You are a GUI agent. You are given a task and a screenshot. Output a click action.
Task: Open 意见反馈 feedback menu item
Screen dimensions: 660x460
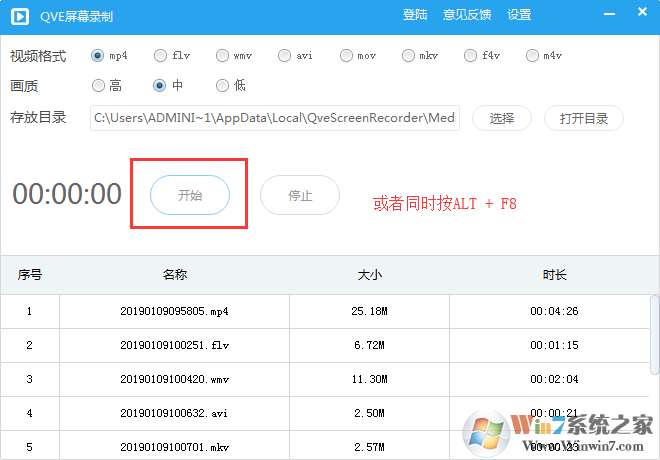[467, 15]
